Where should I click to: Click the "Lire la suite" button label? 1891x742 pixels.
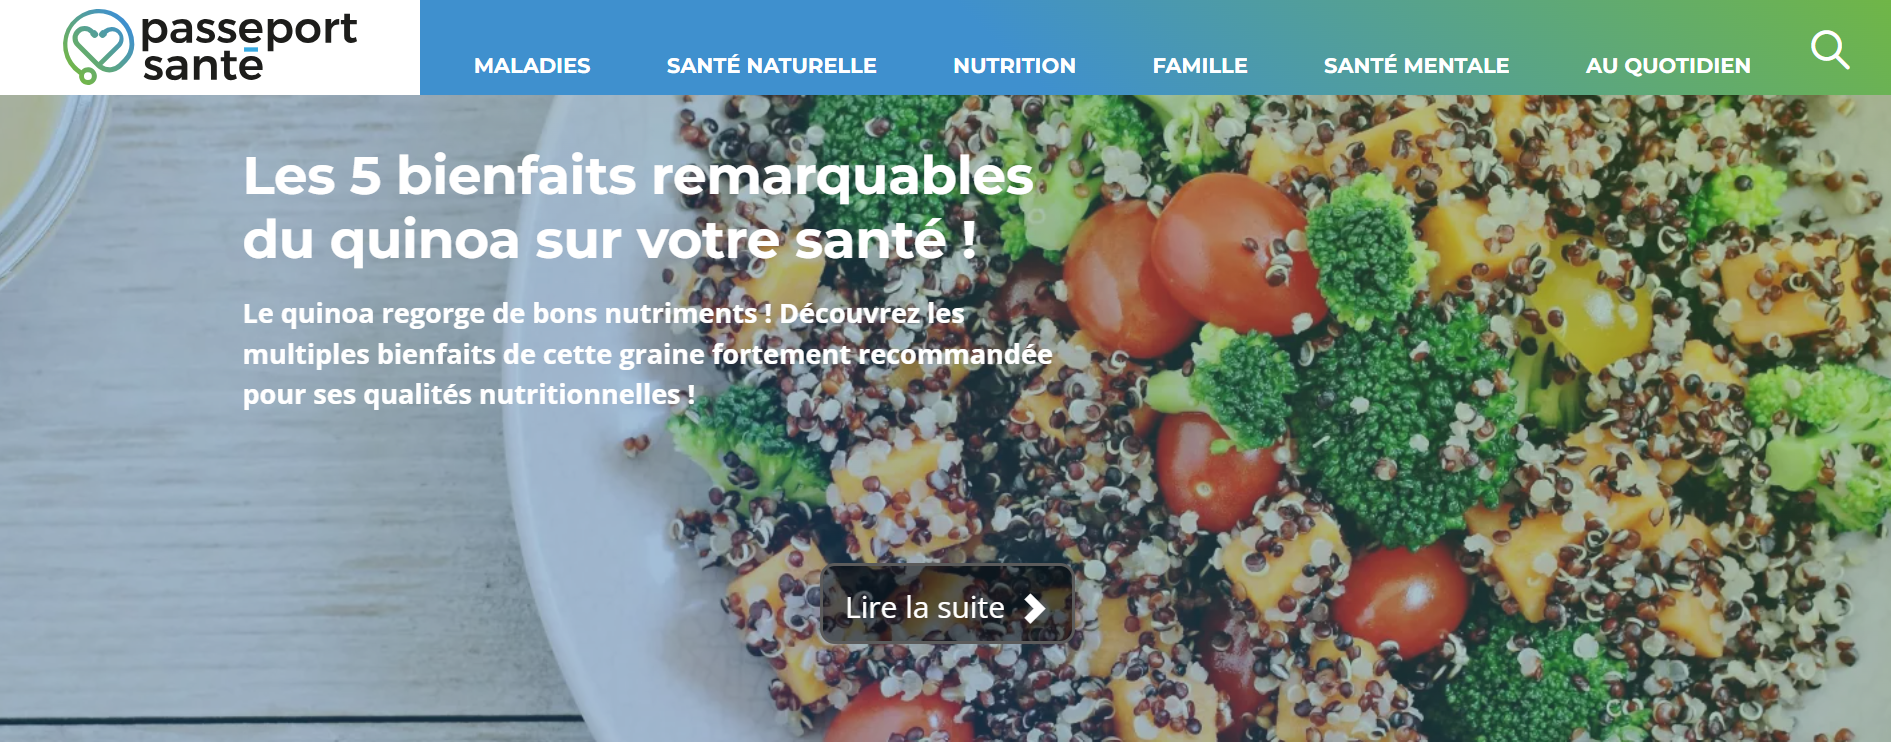tap(925, 607)
